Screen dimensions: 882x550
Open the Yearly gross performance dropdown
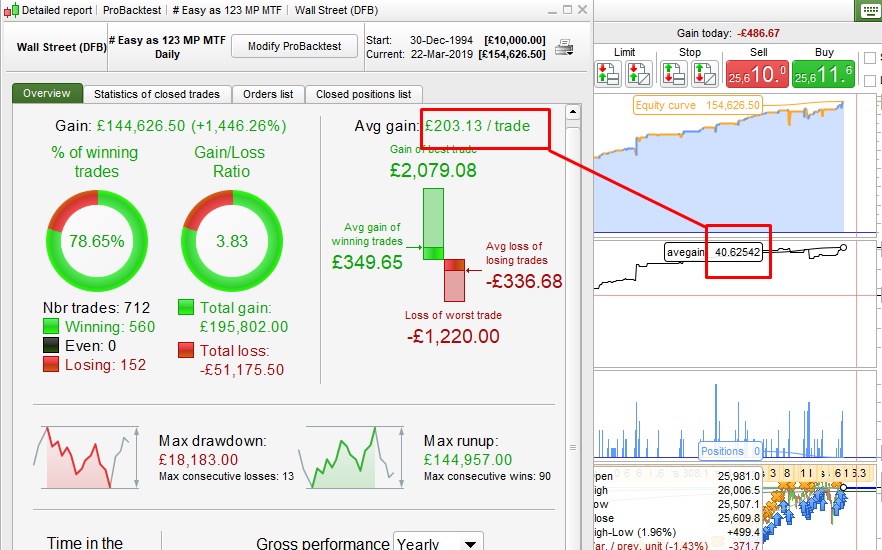pyautogui.click(x=438, y=542)
